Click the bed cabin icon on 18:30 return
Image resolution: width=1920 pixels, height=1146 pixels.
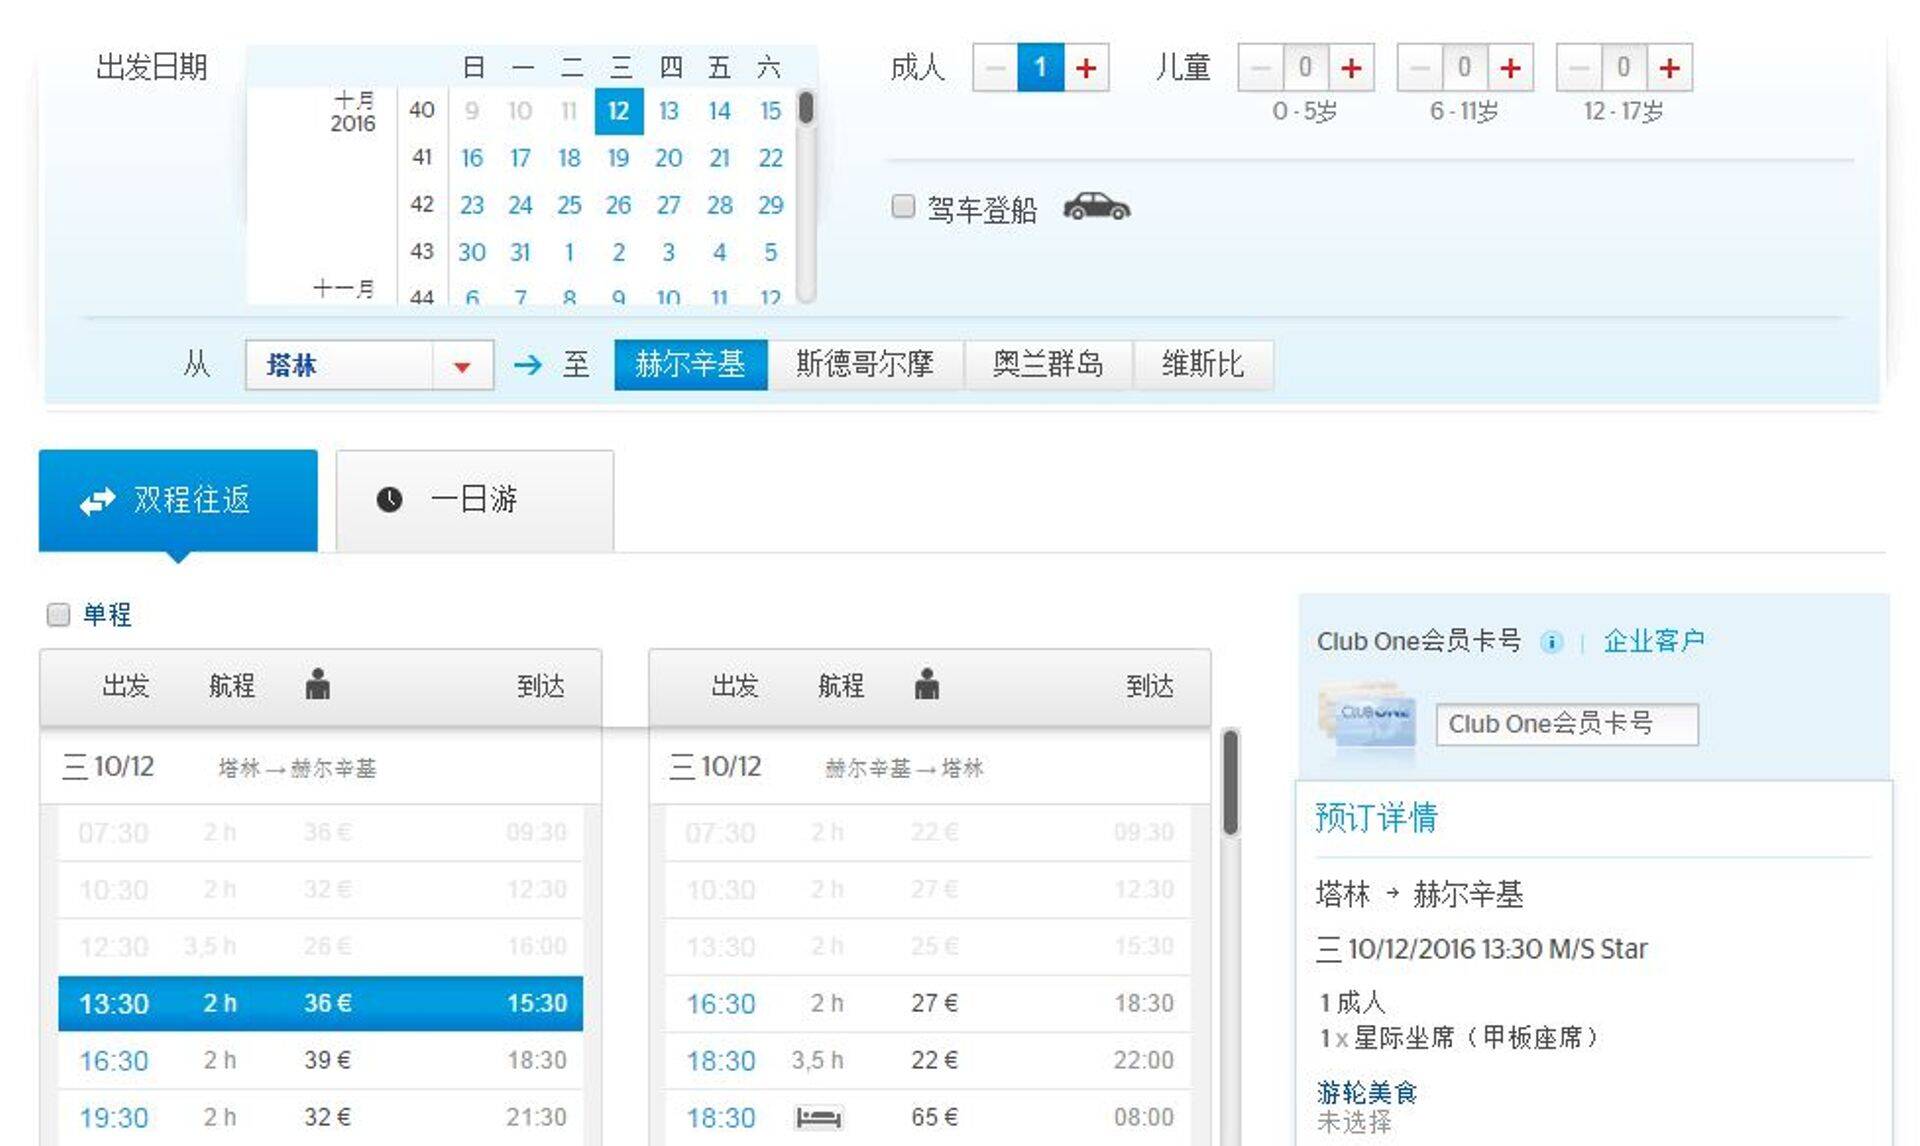click(818, 1117)
